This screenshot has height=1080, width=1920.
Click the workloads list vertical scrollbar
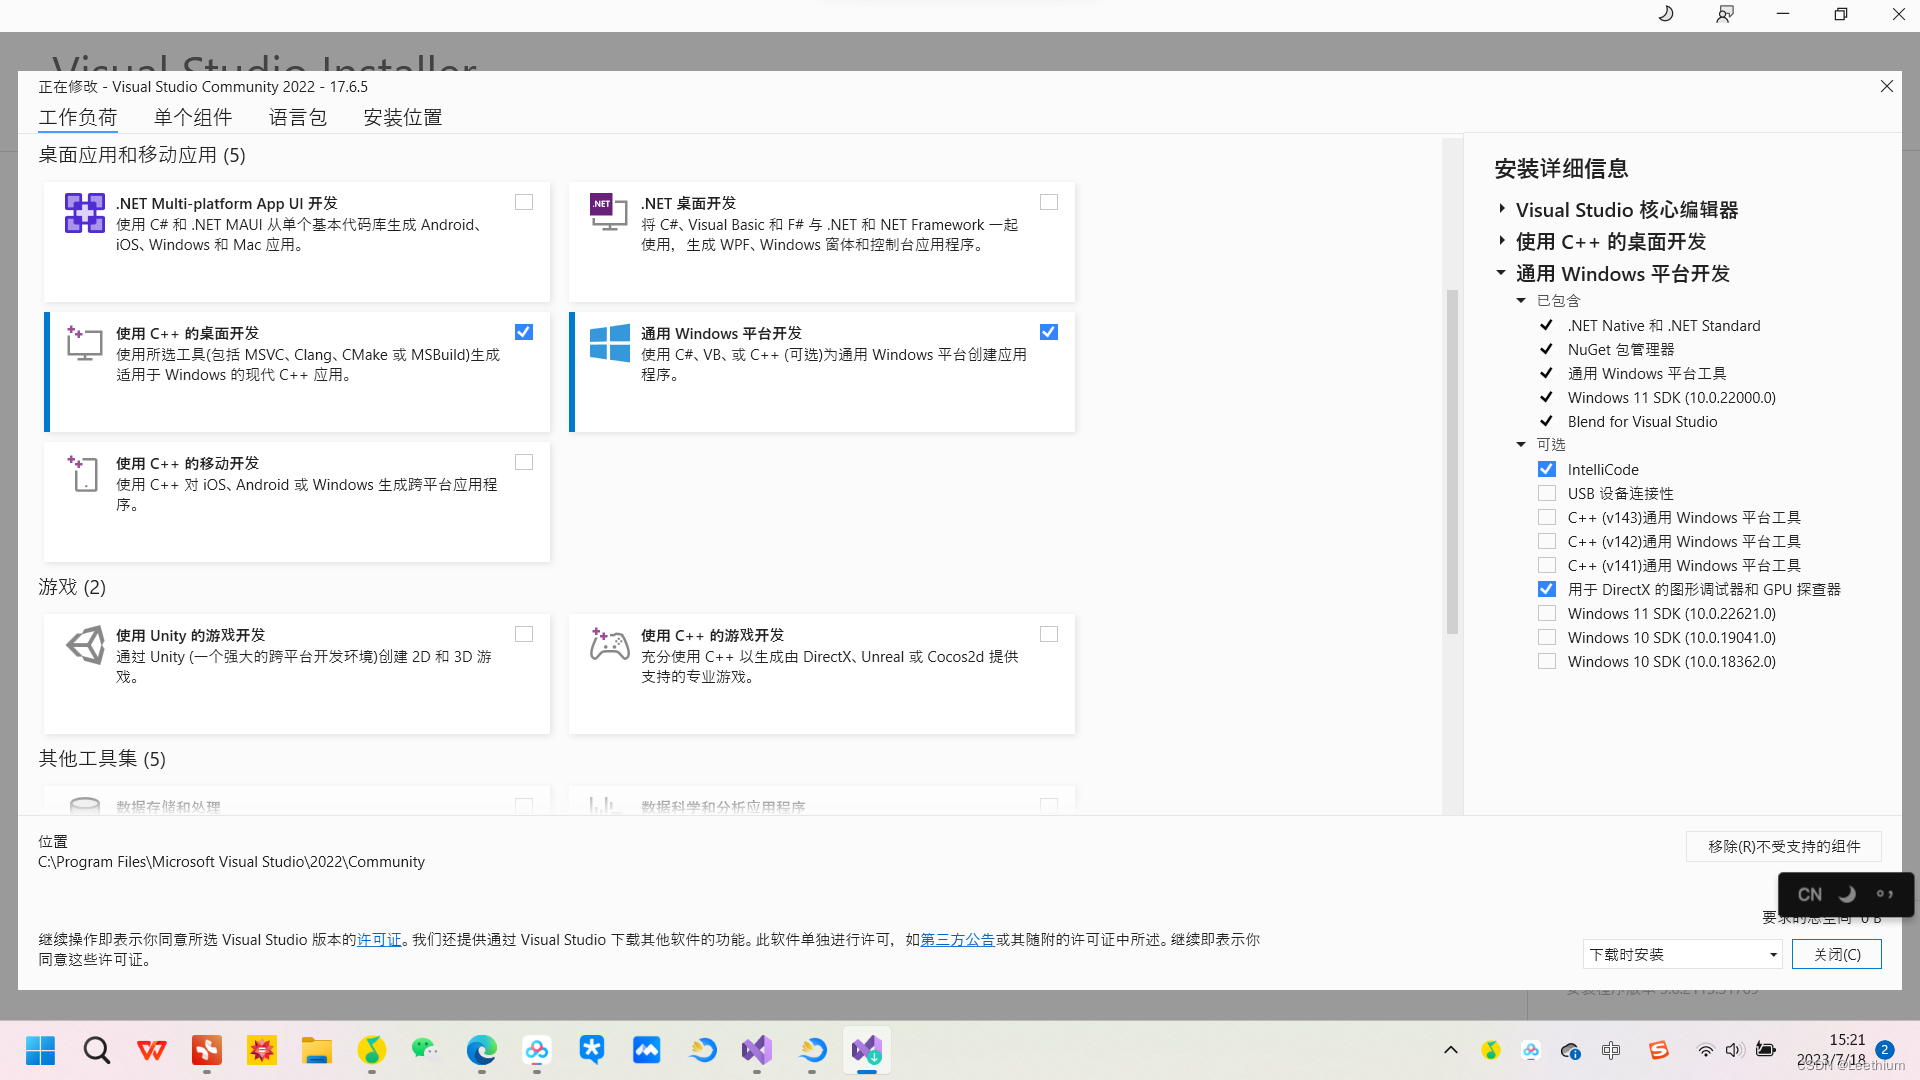[1452, 461]
